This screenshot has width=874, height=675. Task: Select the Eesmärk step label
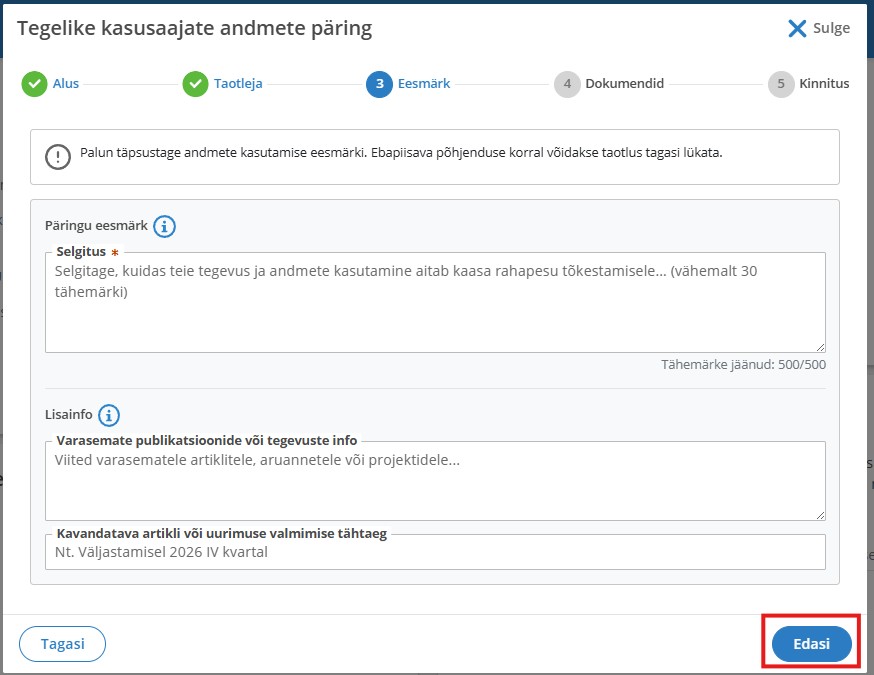(424, 84)
